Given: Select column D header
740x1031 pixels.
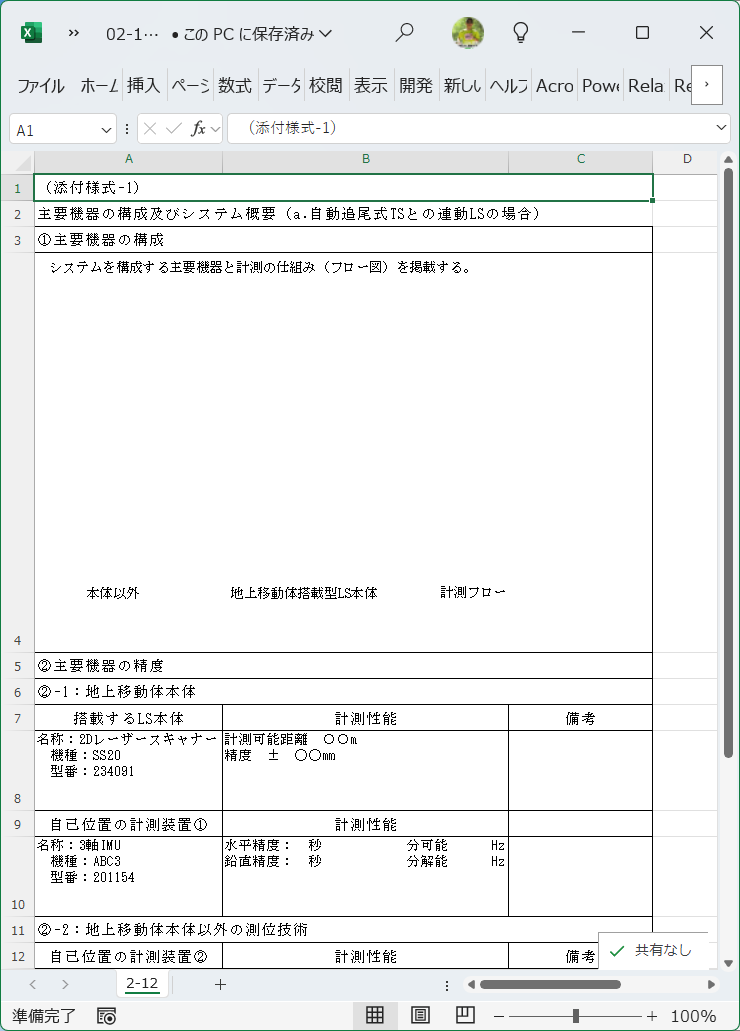Looking at the screenshot, I should [687, 159].
